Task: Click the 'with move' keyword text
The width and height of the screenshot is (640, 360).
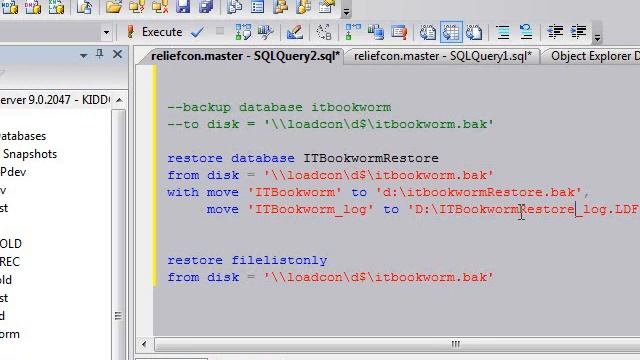Action: 203,192
